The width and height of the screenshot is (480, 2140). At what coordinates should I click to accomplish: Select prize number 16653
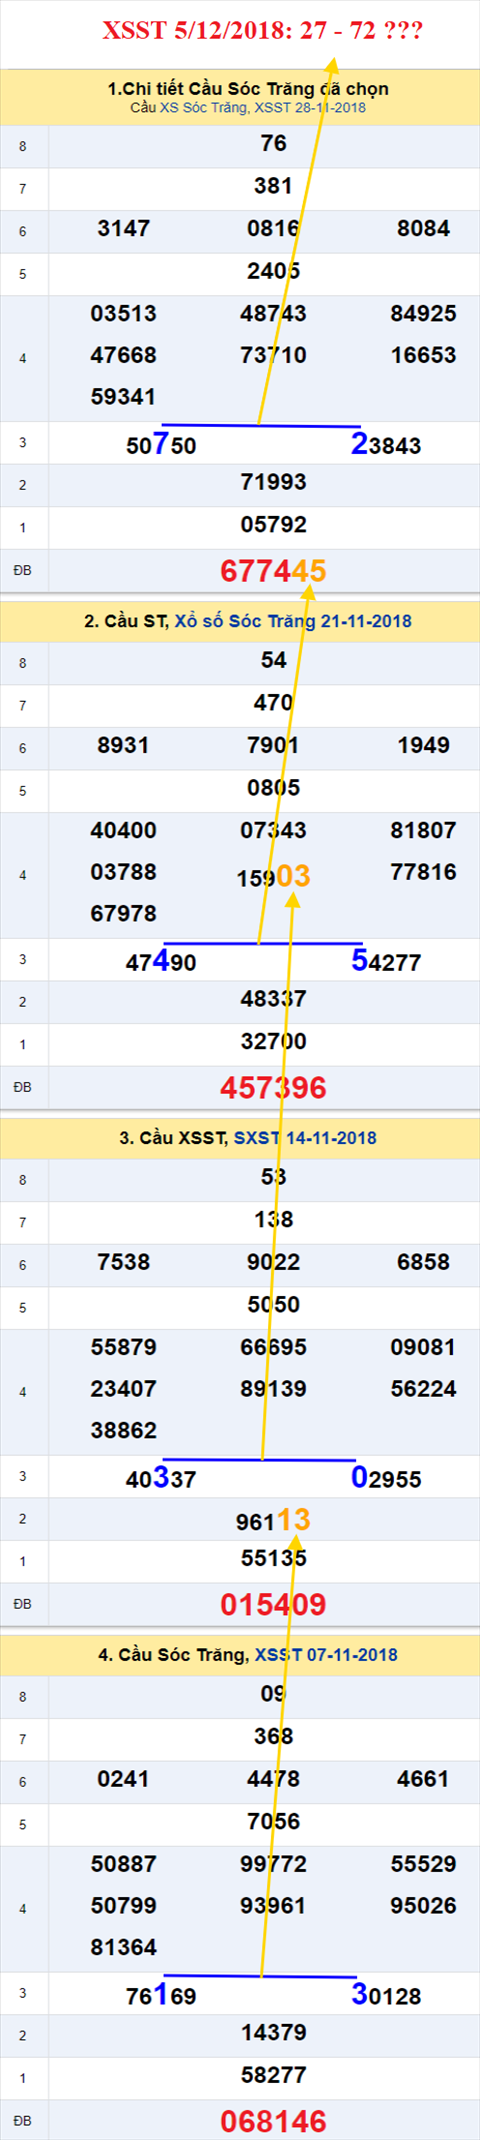pos(424,356)
